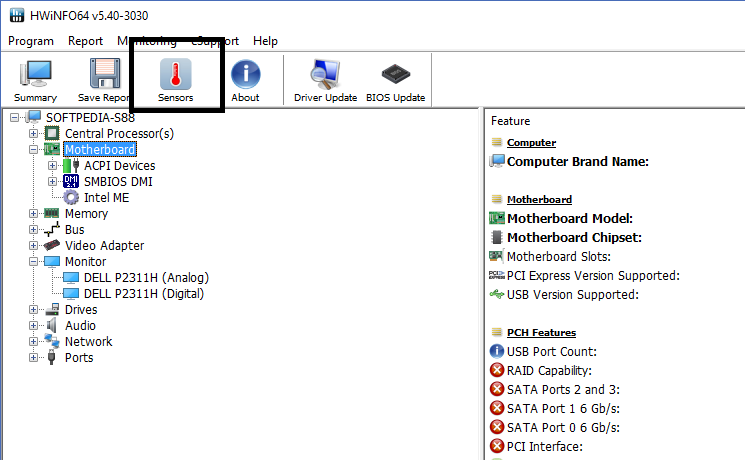Open the Help menu
745x460 pixels.
(x=265, y=41)
